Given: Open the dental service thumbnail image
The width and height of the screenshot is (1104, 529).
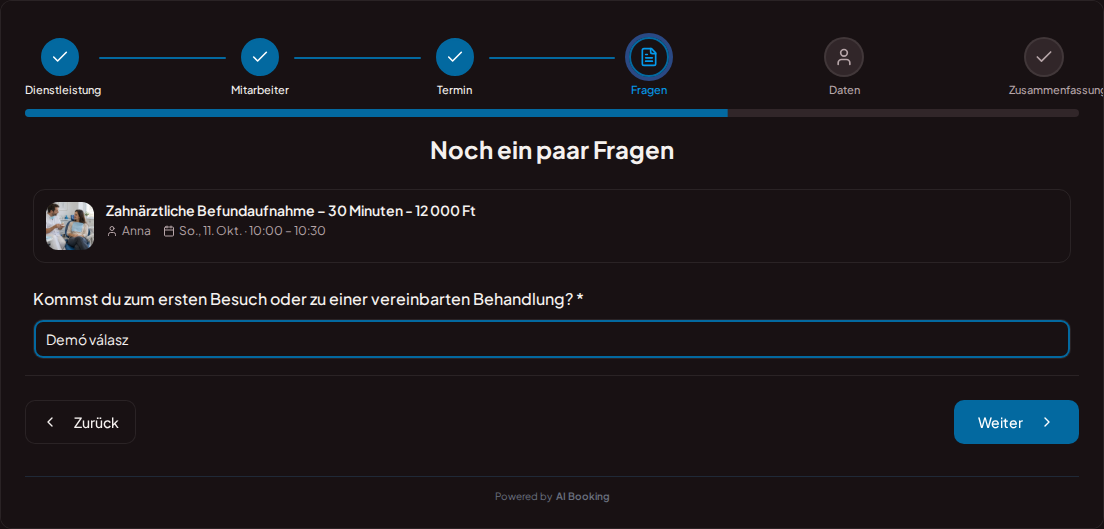Looking at the screenshot, I should [x=70, y=226].
